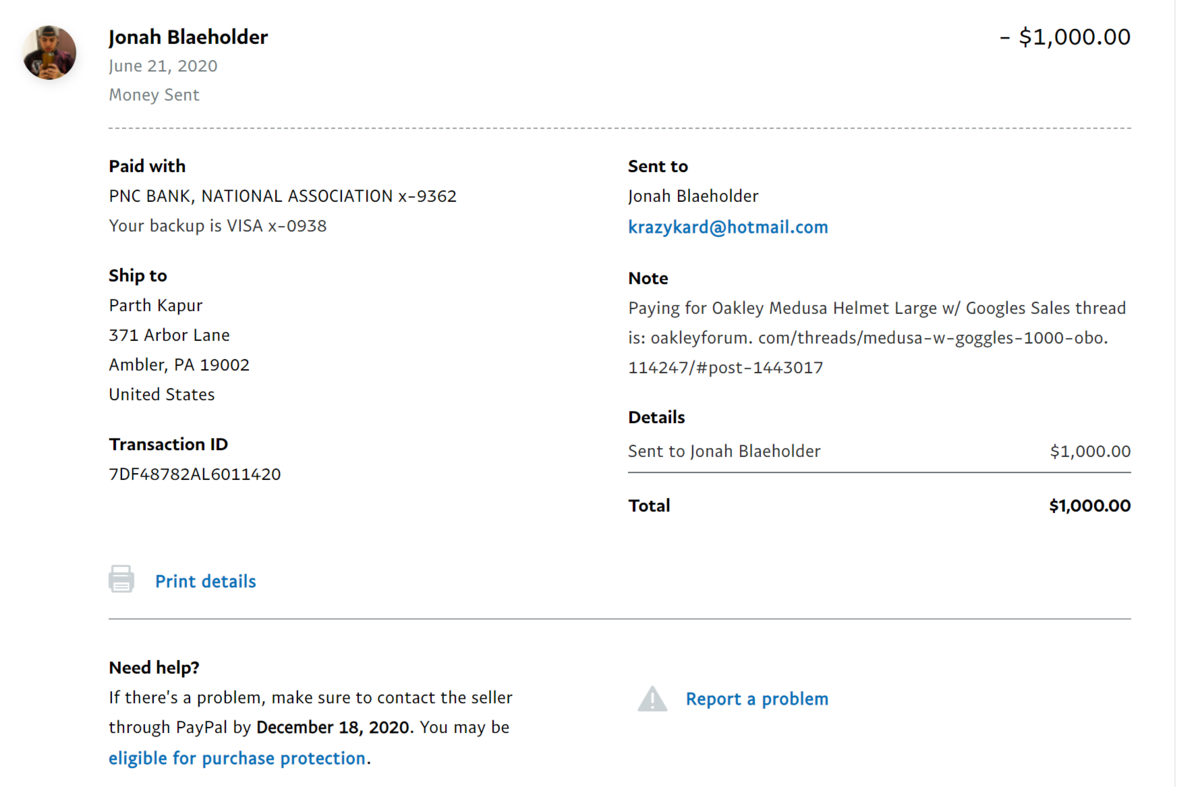The width and height of the screenshot is (1200, 787).
Task: Click the December 18, 2020 deadline text
Action: coord(333,728)
